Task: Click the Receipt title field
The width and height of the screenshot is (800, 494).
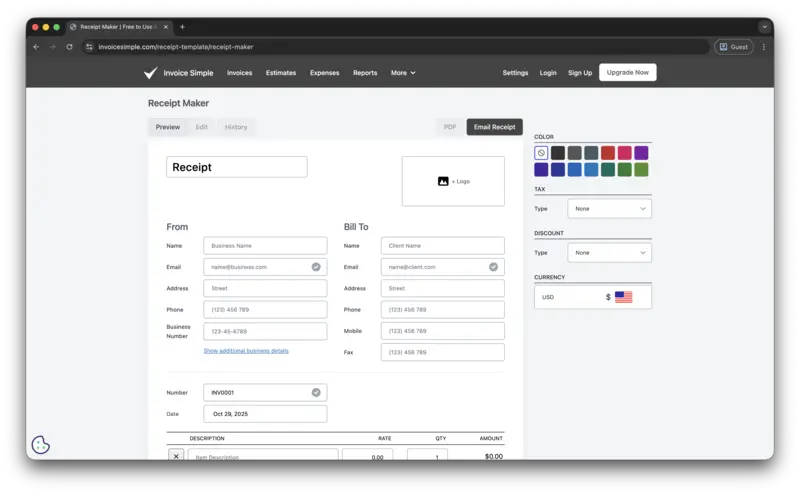Action: coord(237,167)
